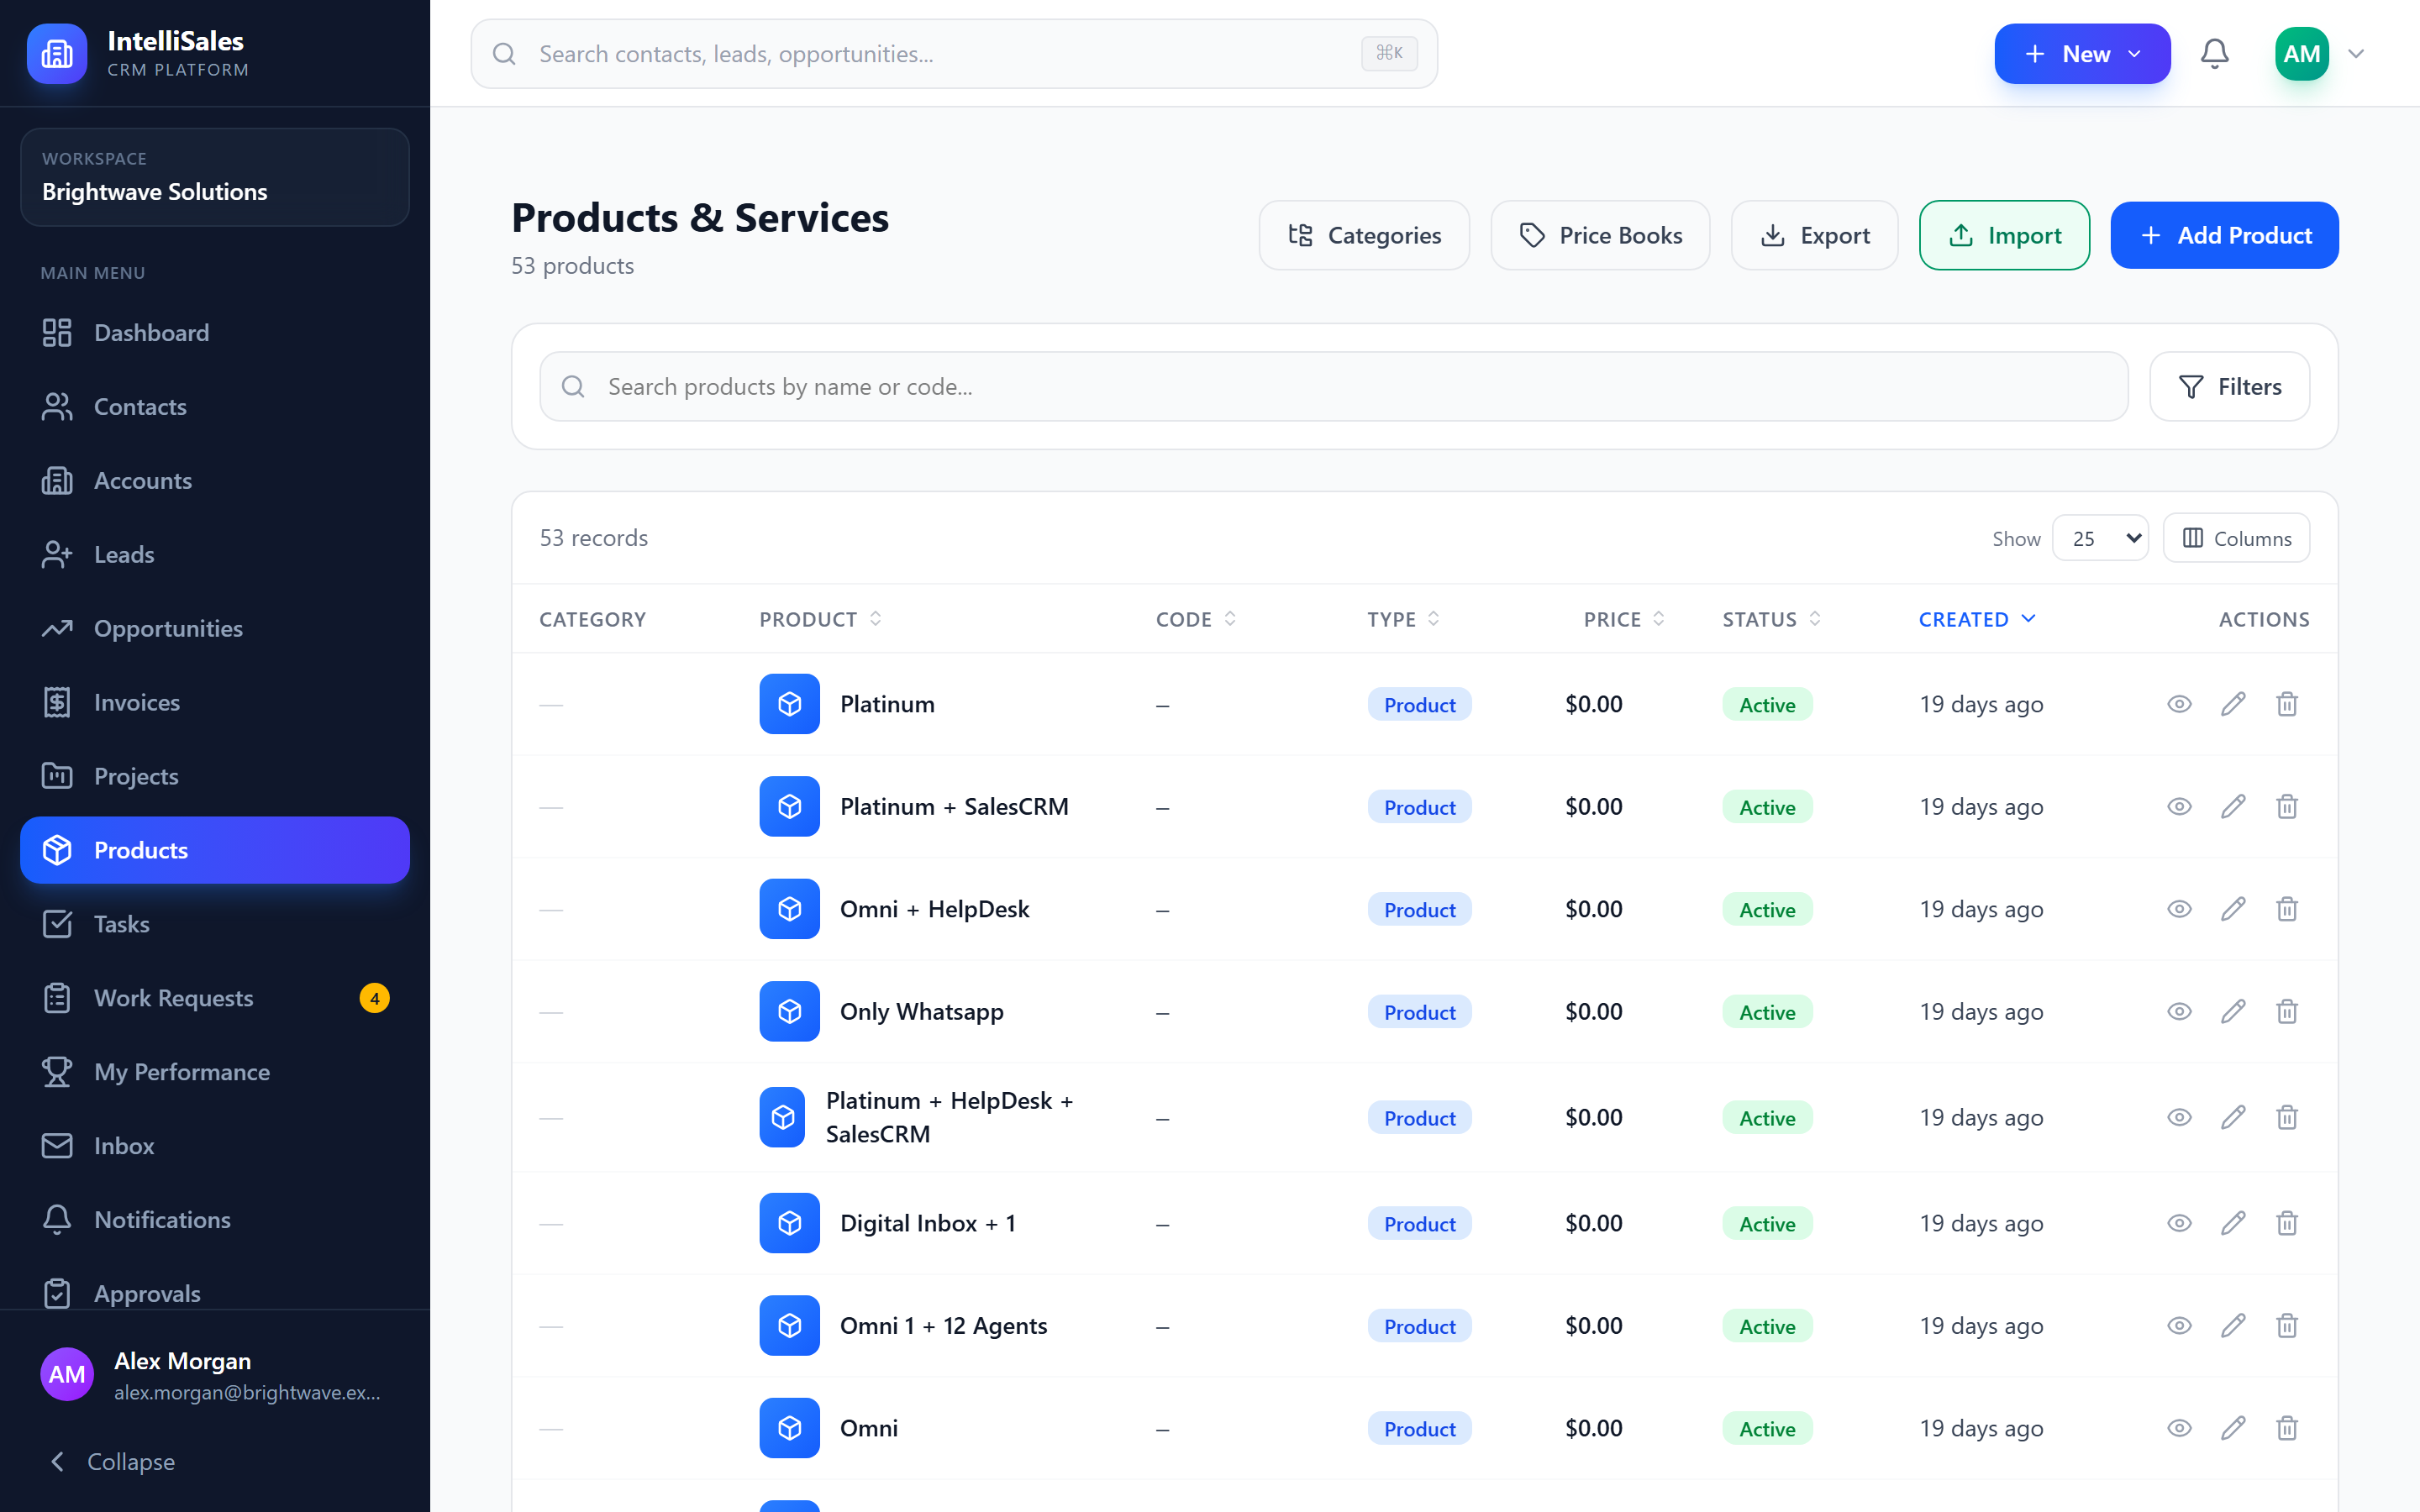This screenshot has height=1512, width=2420.
Task: Focus the product name or code search
Action: pos(1333,386)
